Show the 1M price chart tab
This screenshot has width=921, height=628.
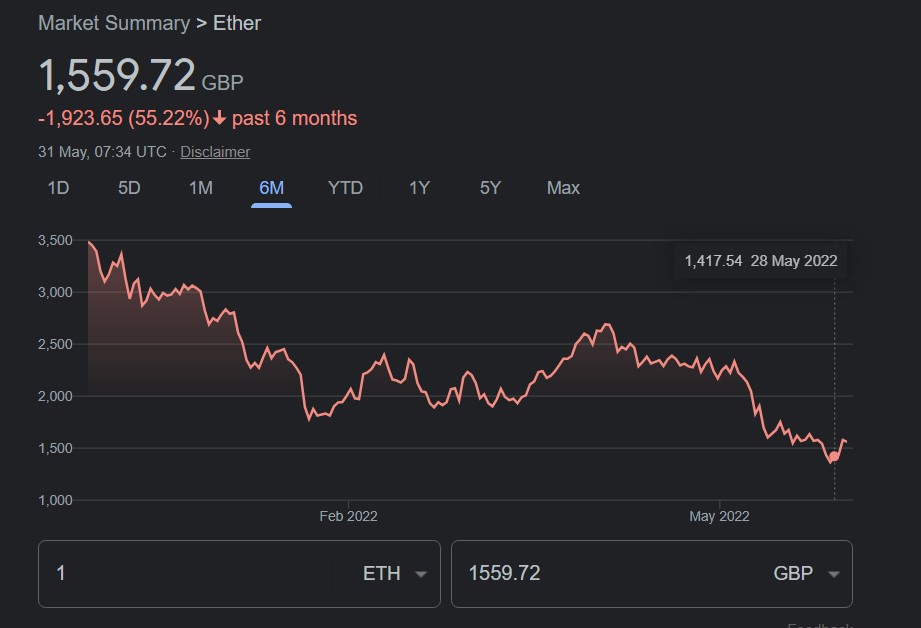point(201,188)
